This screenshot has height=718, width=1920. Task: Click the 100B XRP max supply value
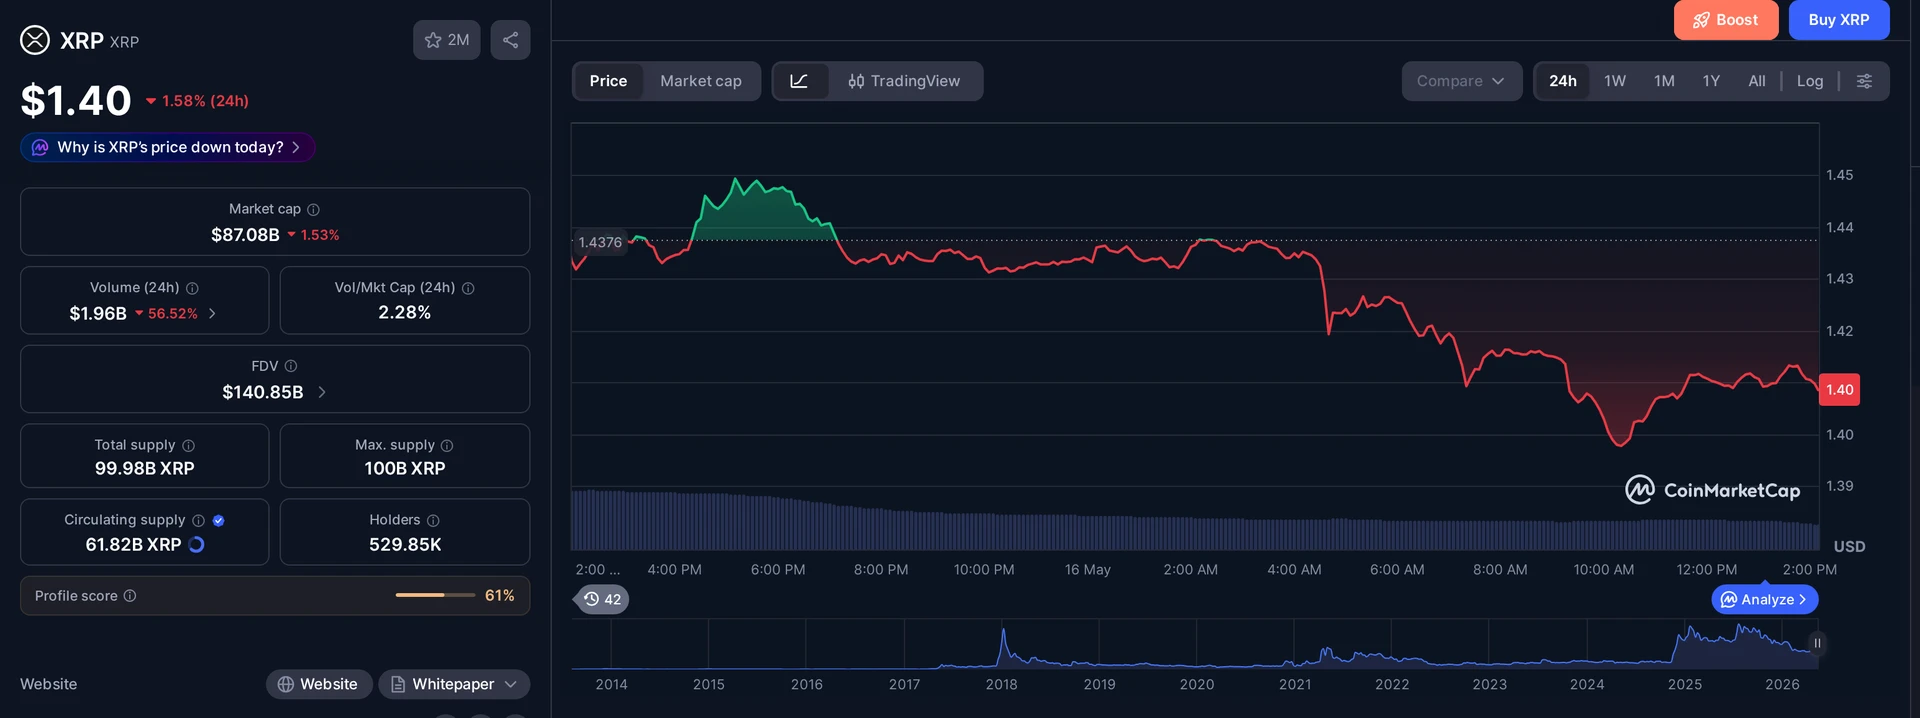coord(405,468)
